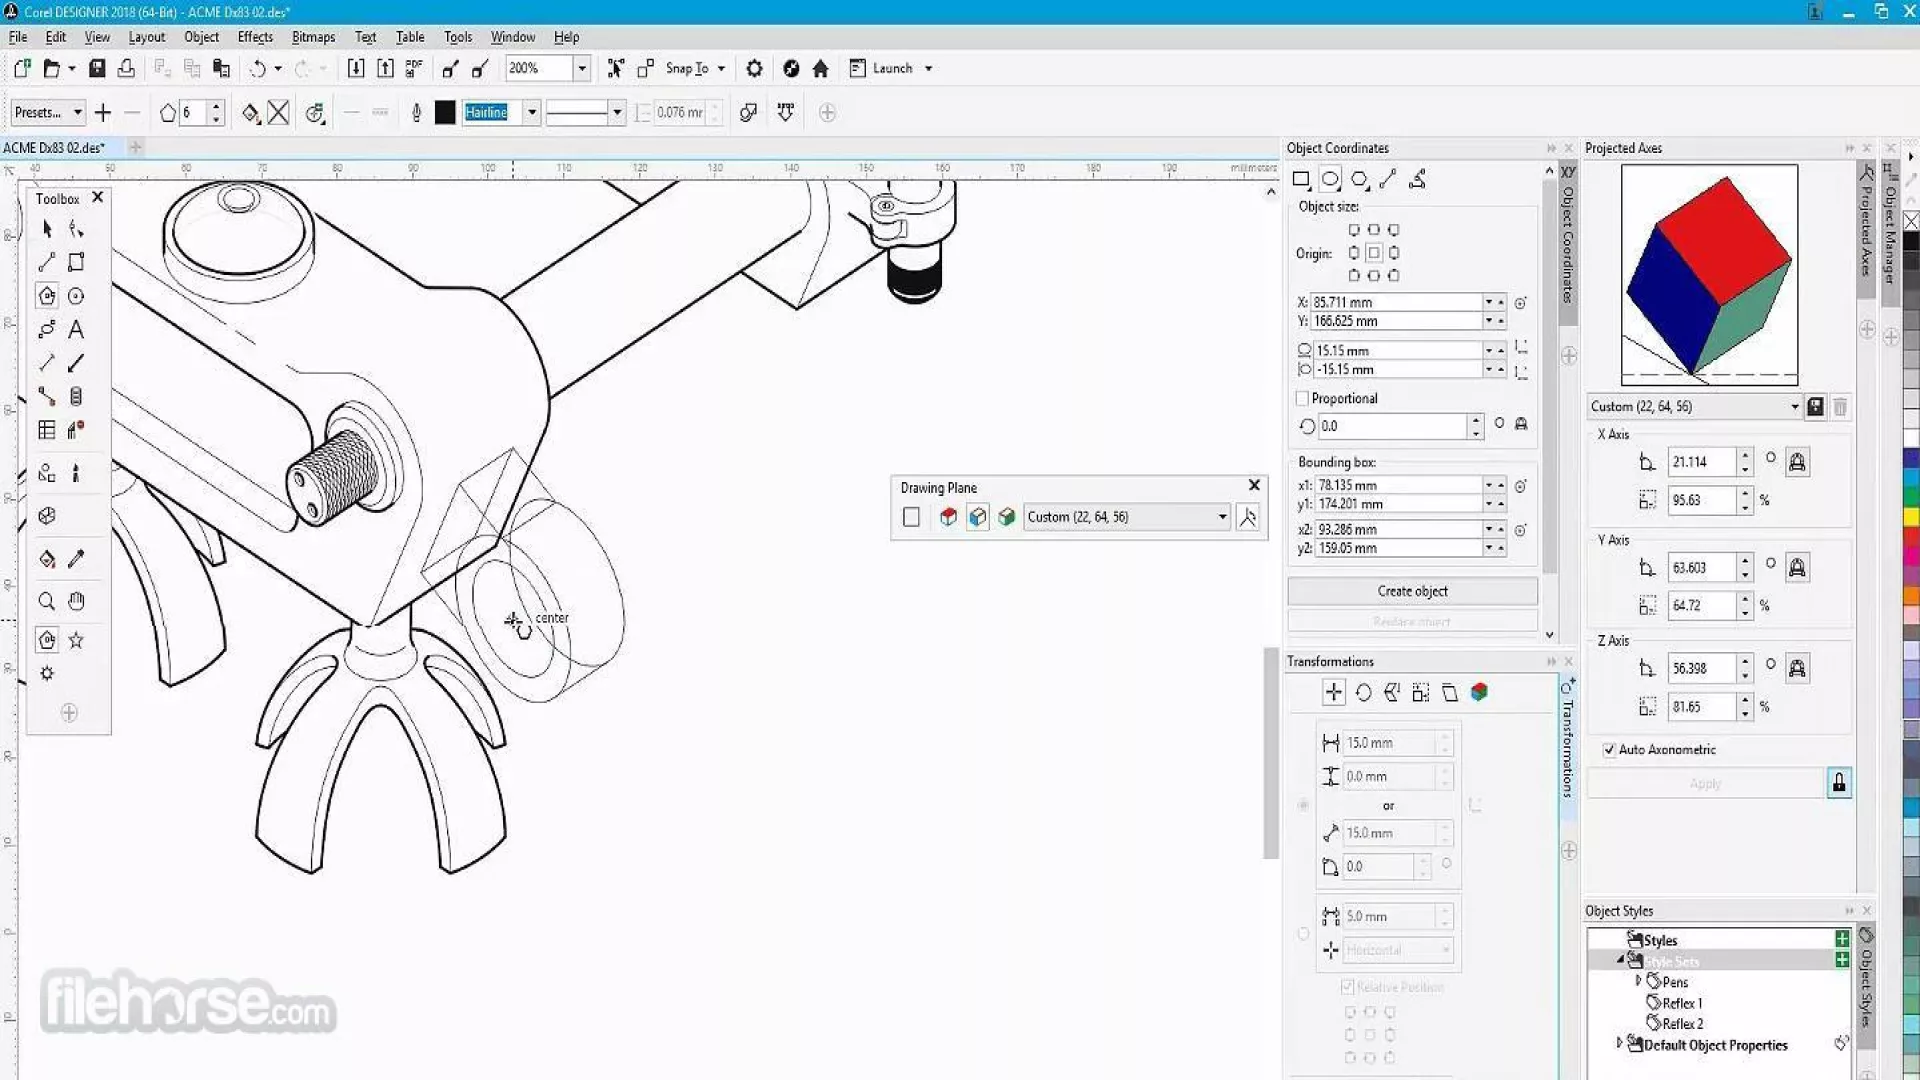This screenshot has height=1080, width=1920.
Task: Open the Bitmaps menu
Action: point(313,37)
